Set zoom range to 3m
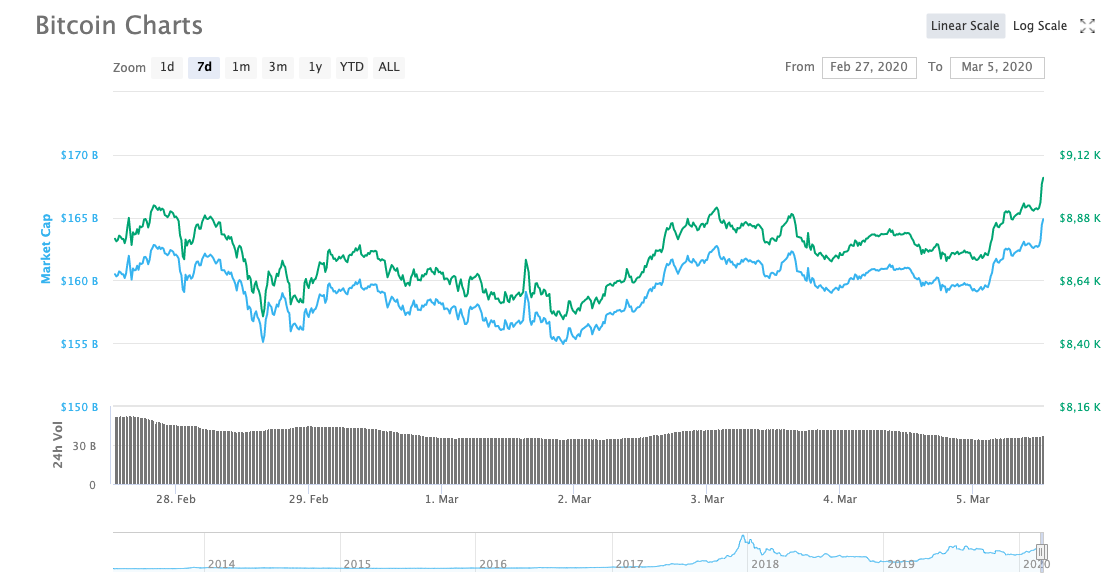Screen dimensions: 1105x583 (x=278, y=67)
